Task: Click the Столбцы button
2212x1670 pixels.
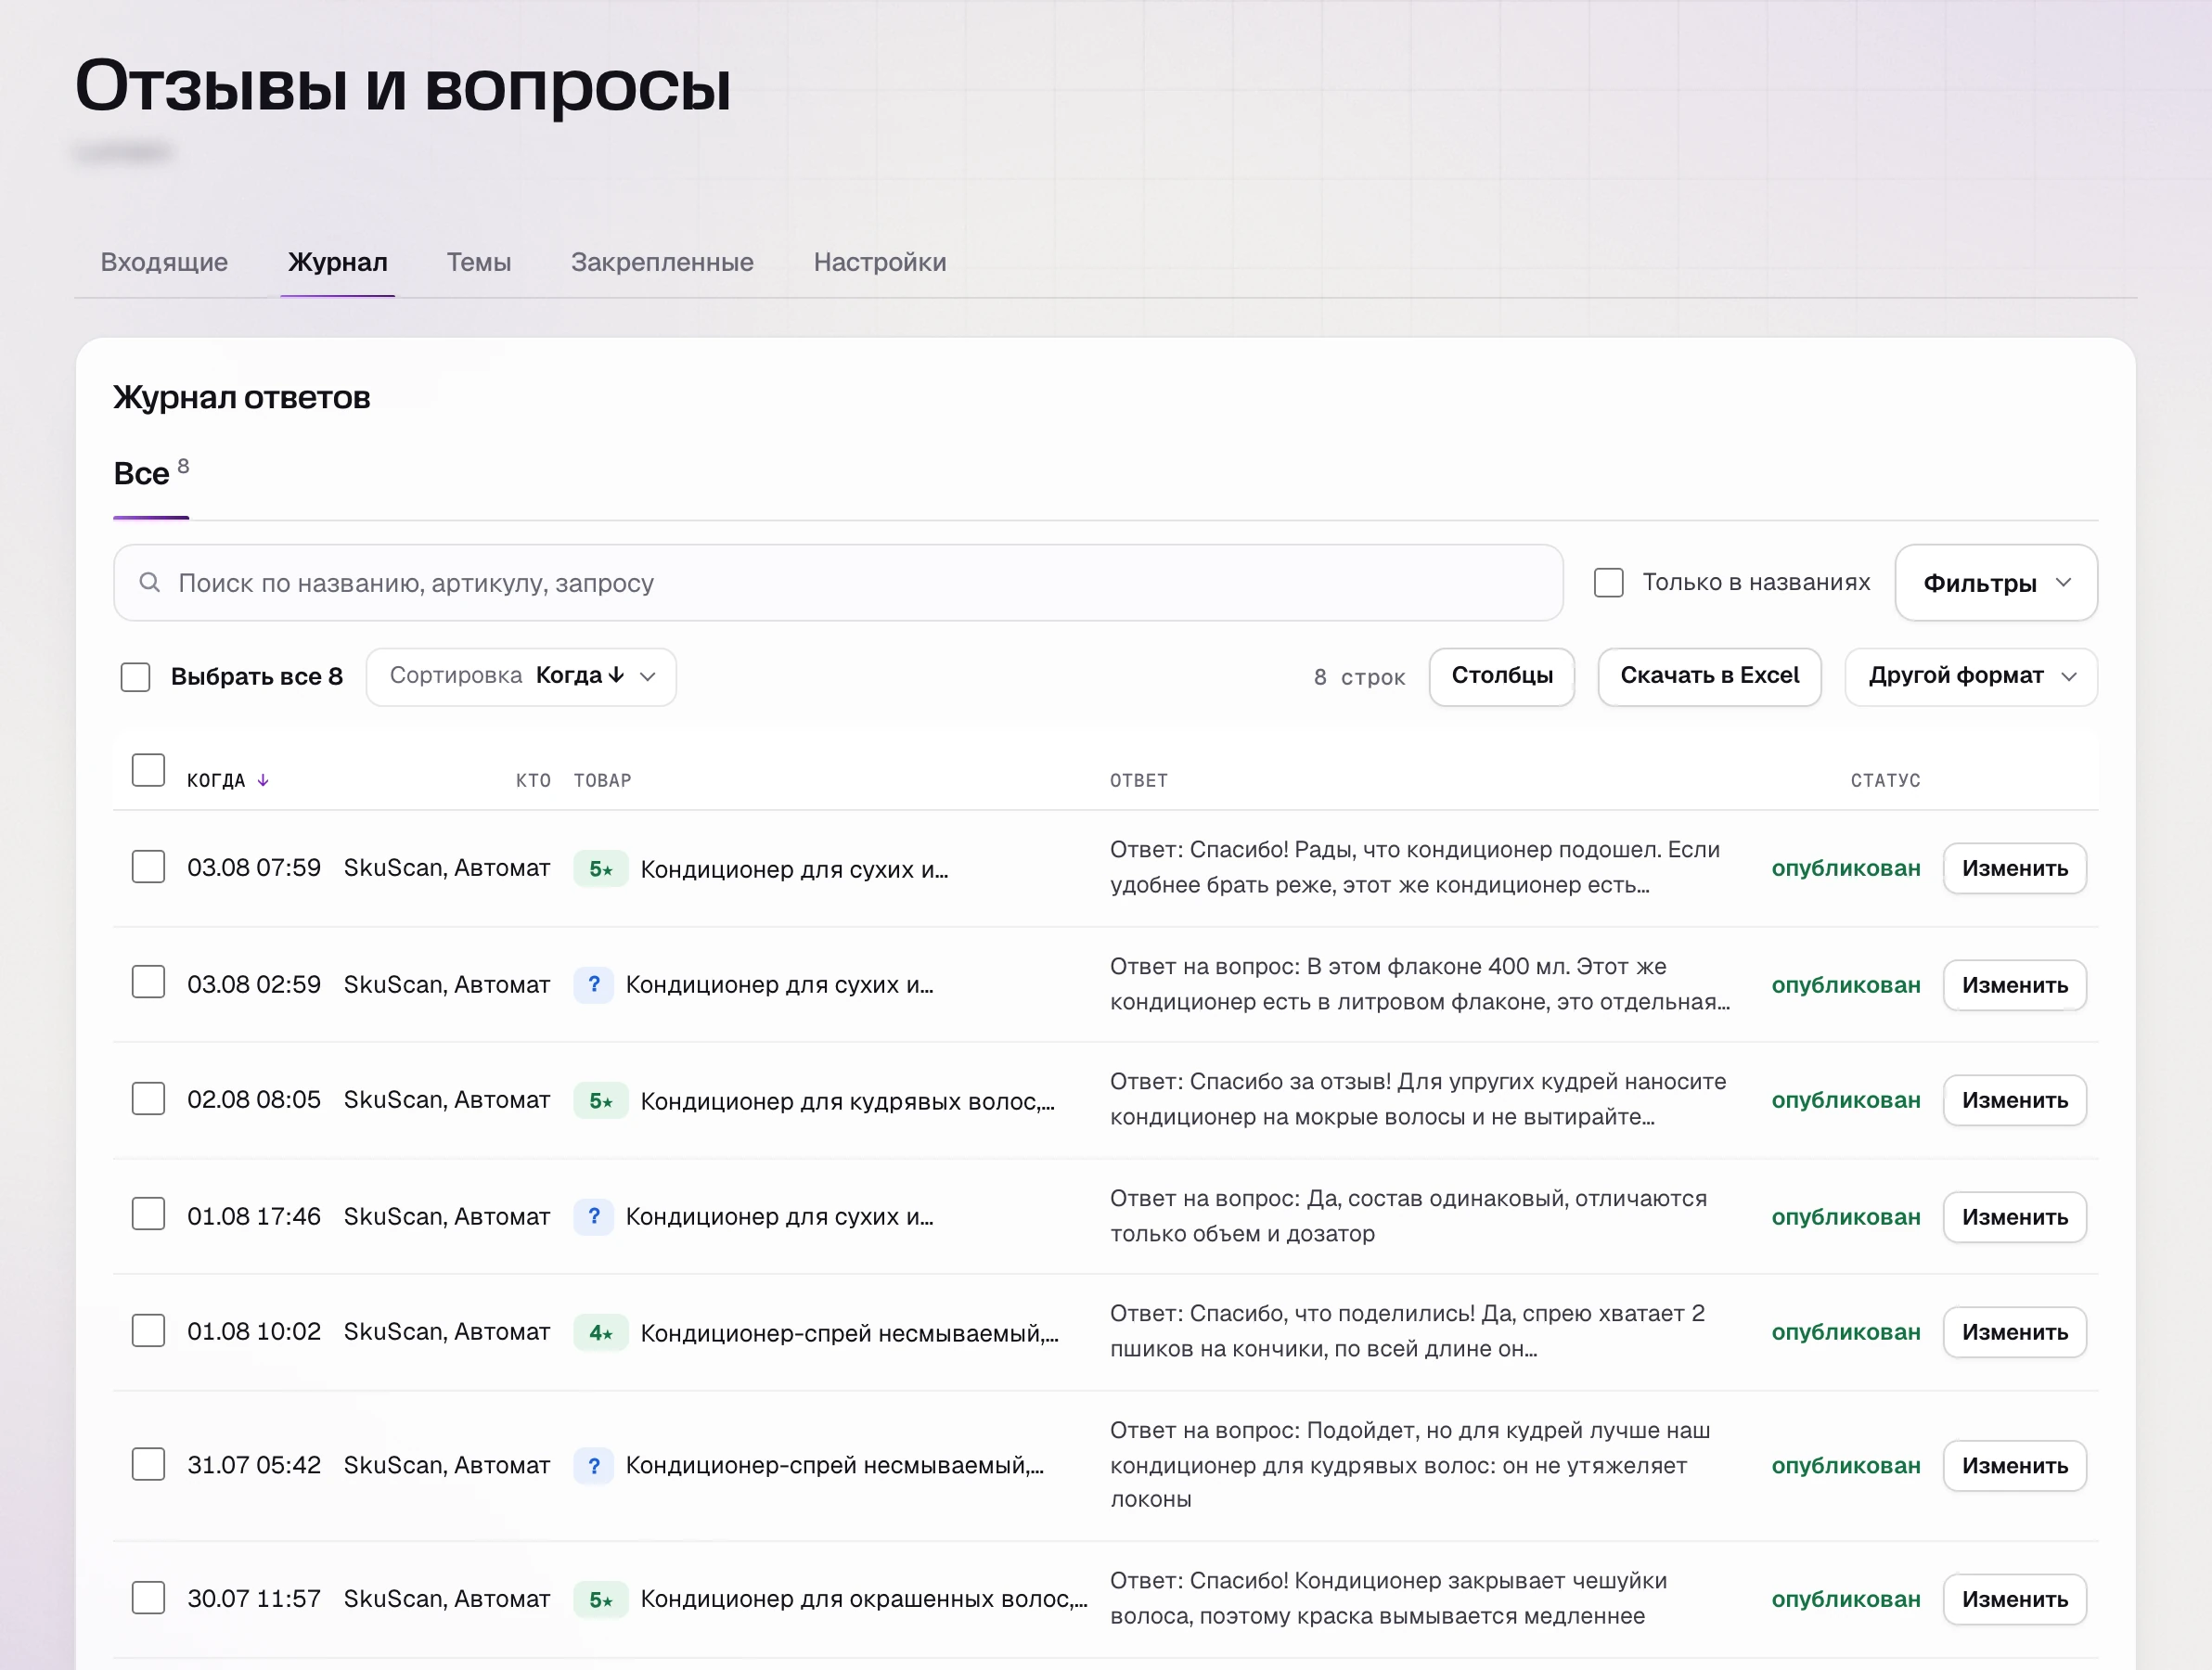Action: click(x=1502, y=676)
